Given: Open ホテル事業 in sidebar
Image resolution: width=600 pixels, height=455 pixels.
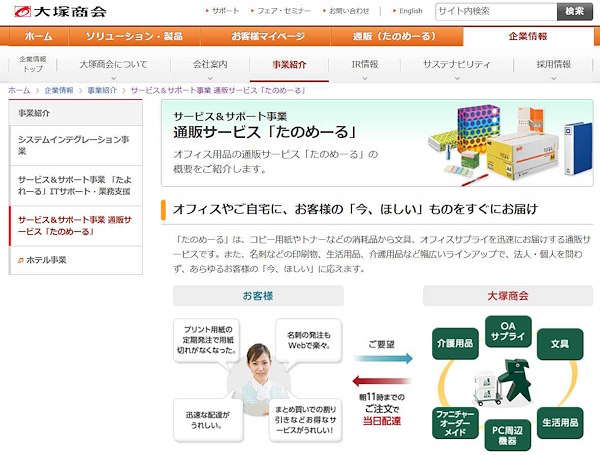Looking at the screenshot, I should [76, 260].
